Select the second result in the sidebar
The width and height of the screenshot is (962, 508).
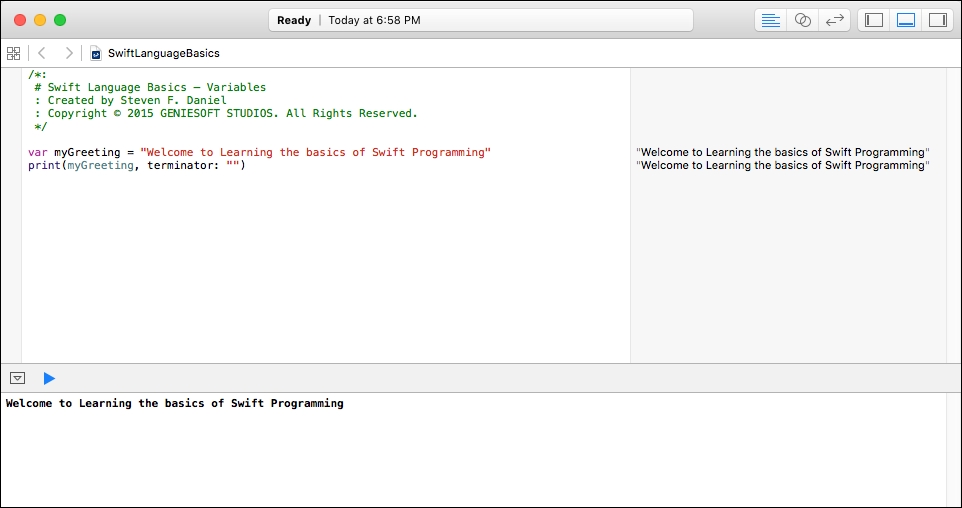coord(783,166)
